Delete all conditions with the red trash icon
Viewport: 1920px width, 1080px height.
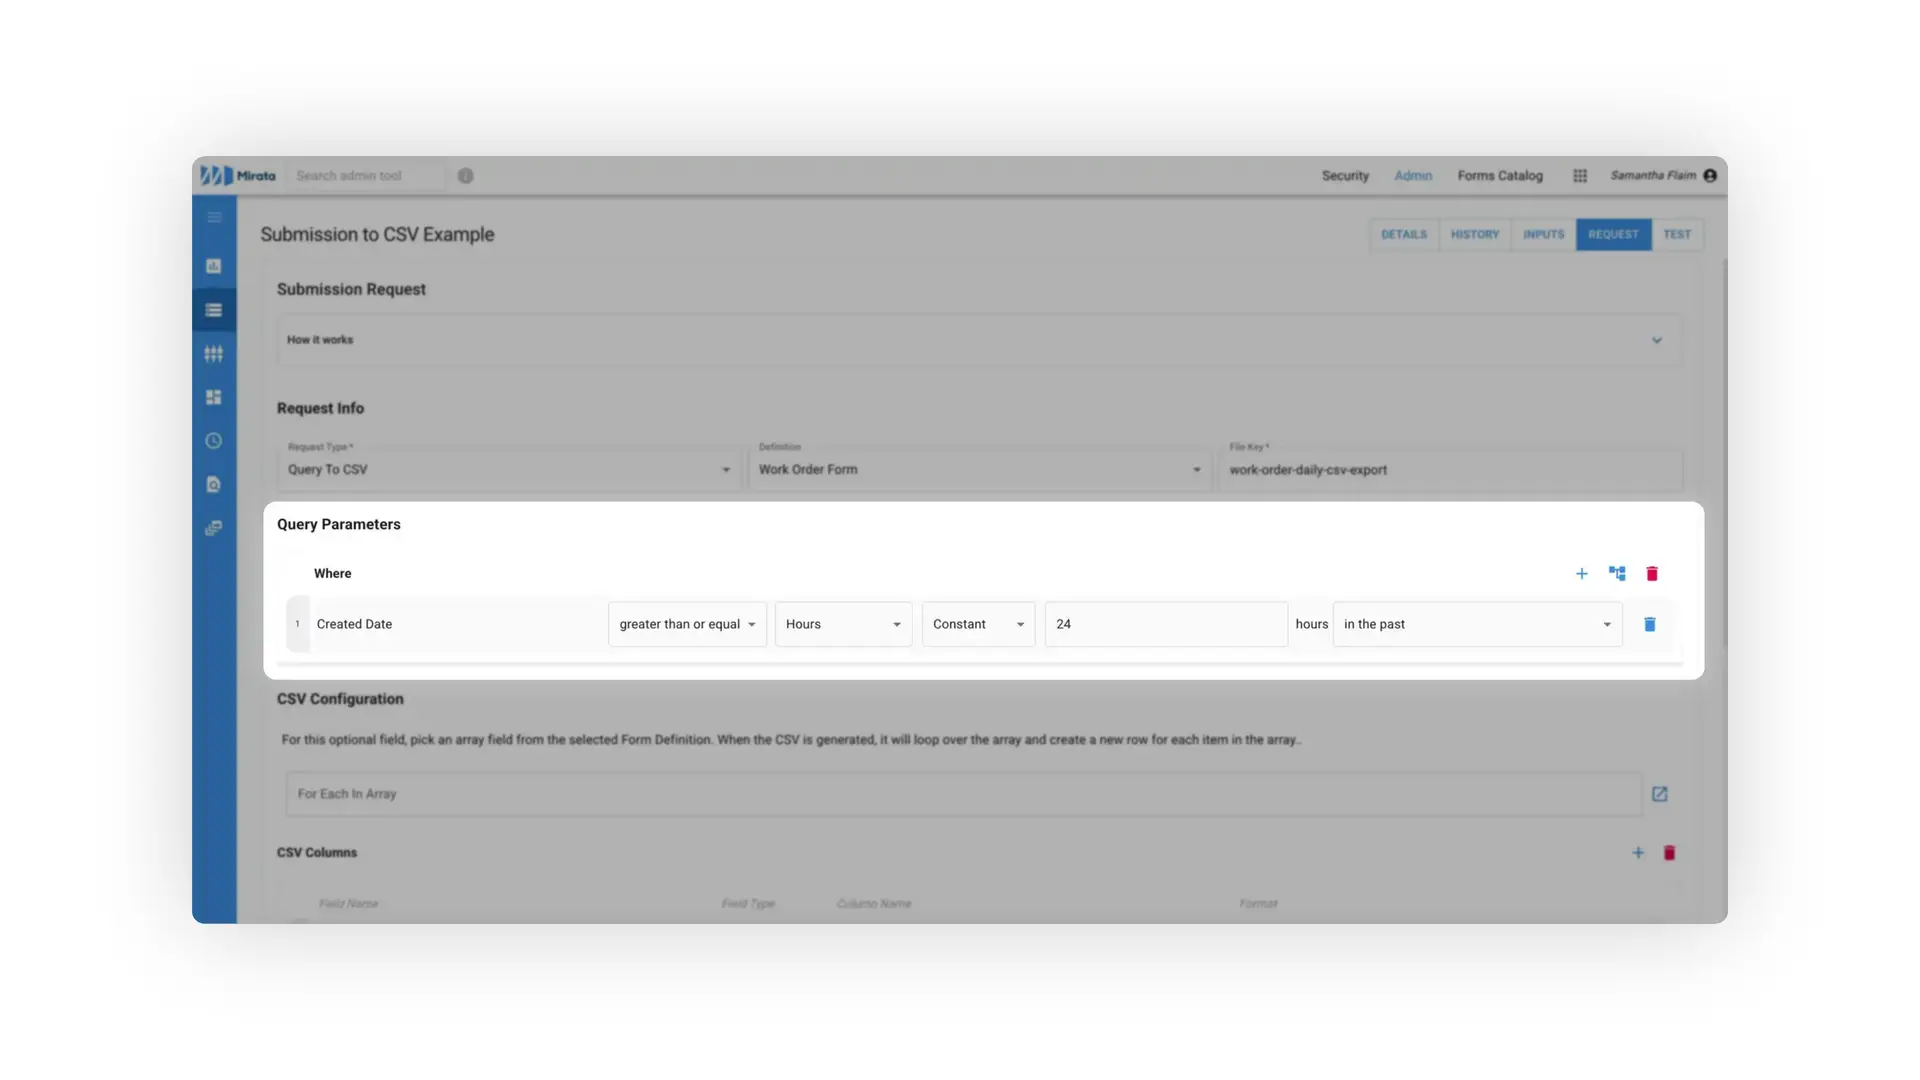tap(1652, 573)
